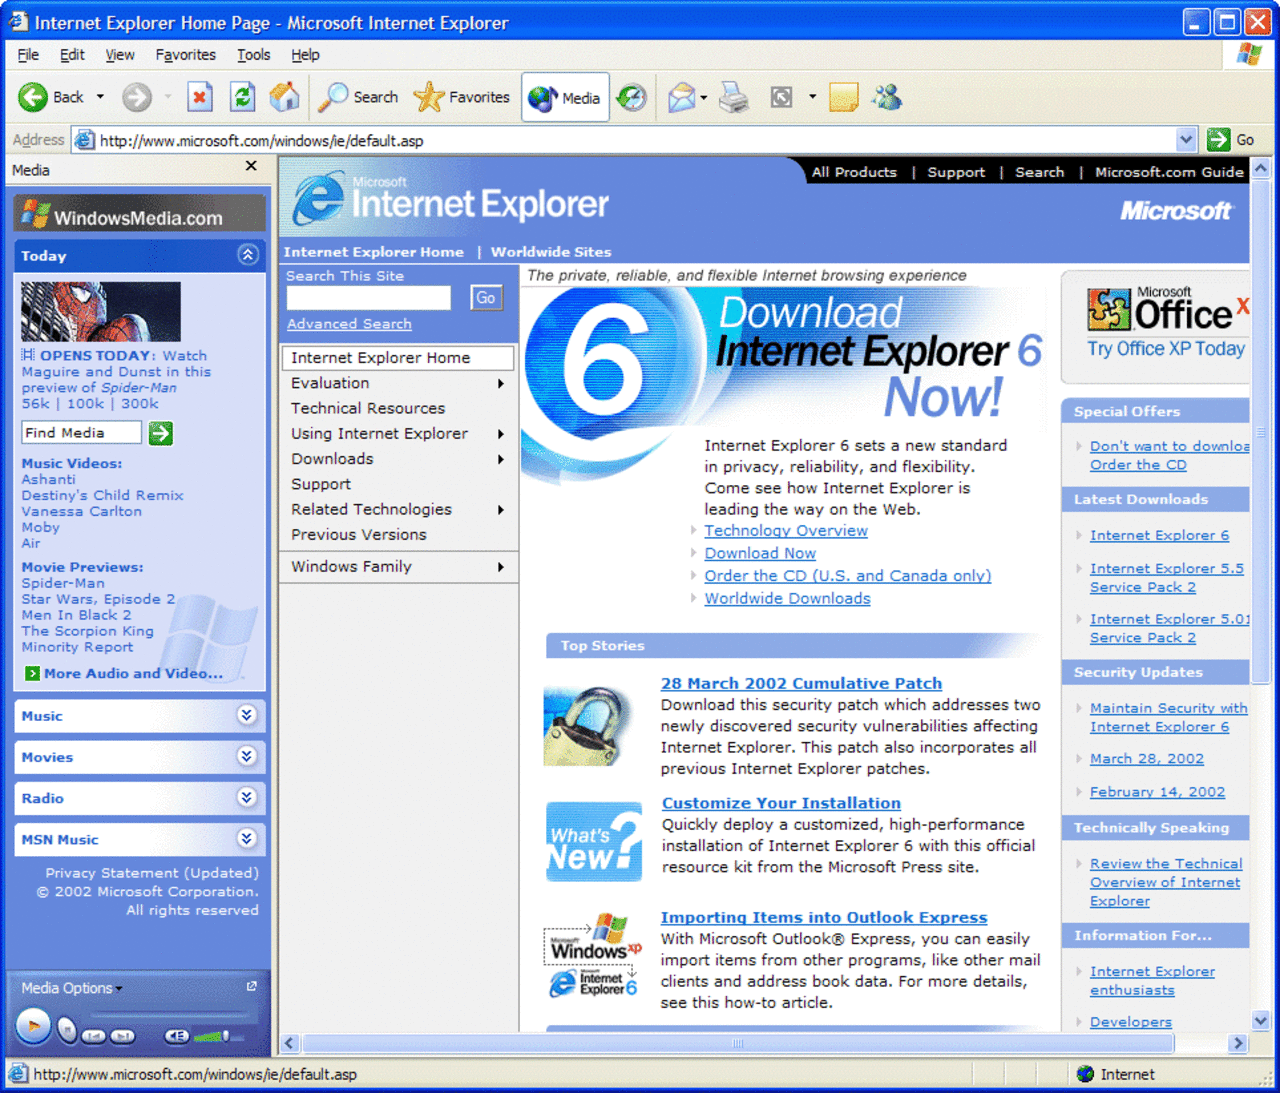This screenshot has height=1093, width=1280.
Task: Collapse the Today section
Action: coord(249,255)
